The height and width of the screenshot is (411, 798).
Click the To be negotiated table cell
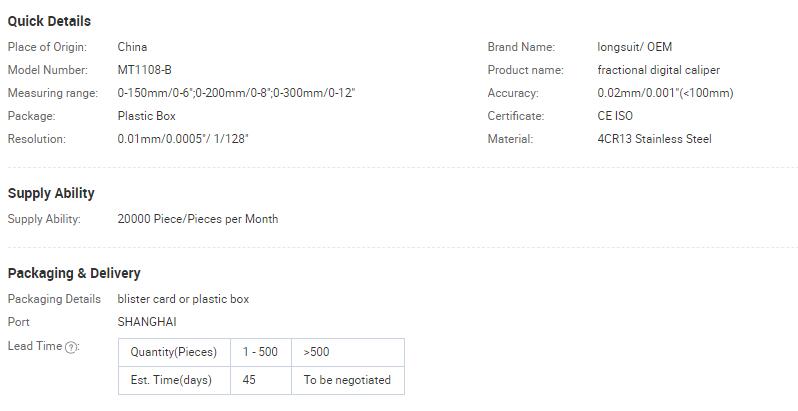348,380
